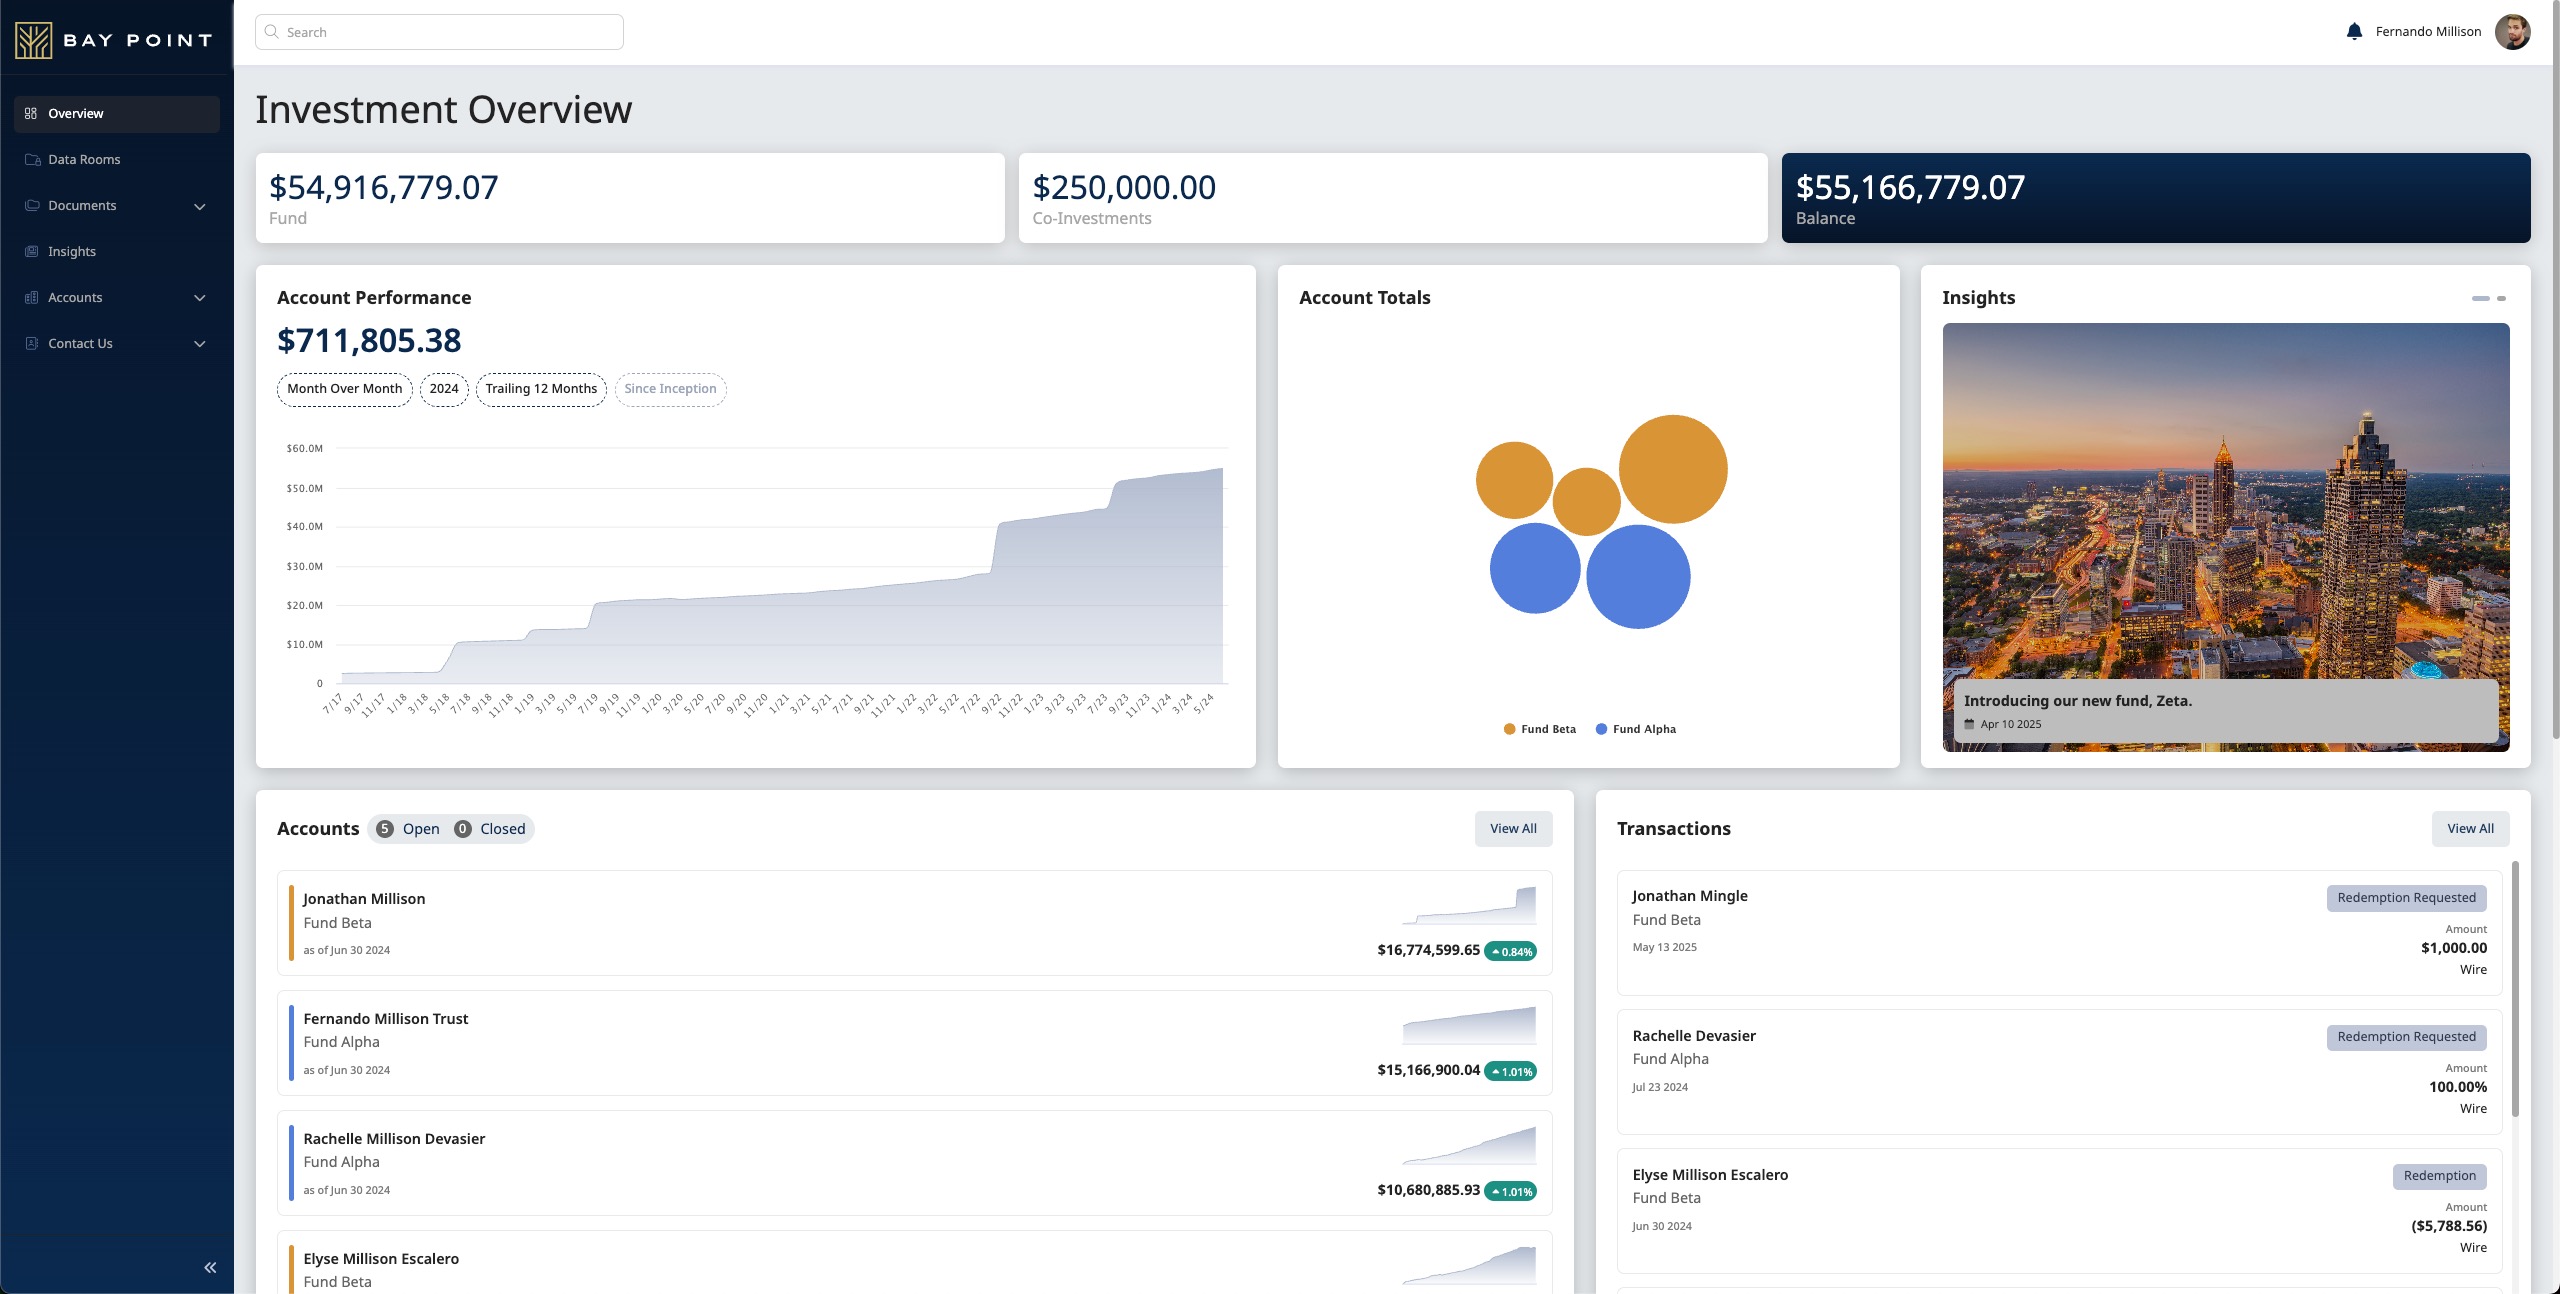
Task: Open Elyse Millison Escalero account row
Action: [x=915, y=1262]
